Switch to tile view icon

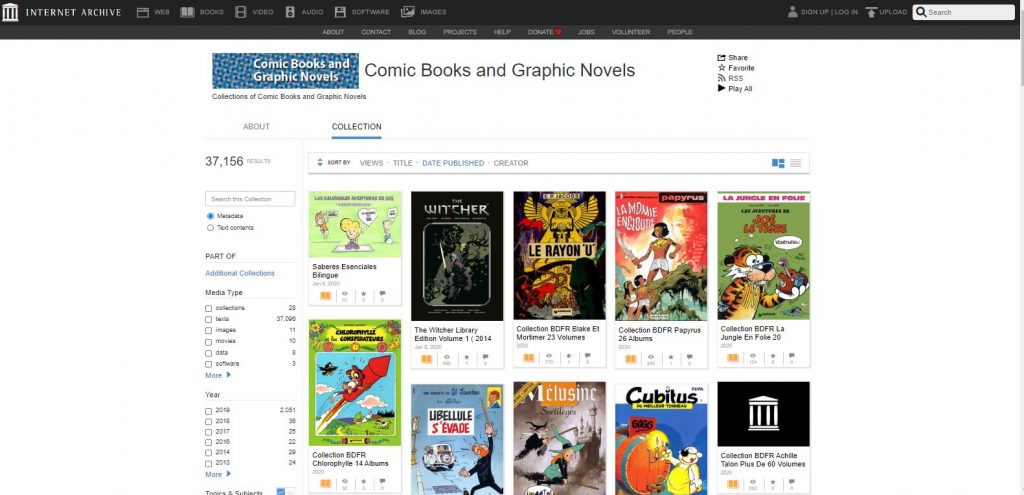tap(778, 163)
